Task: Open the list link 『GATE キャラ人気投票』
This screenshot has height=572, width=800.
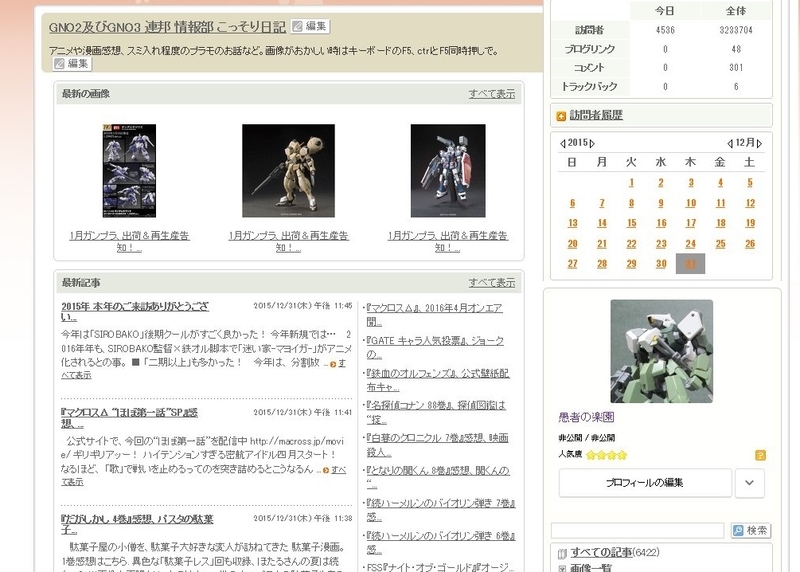Action: (x=435, y=347)
